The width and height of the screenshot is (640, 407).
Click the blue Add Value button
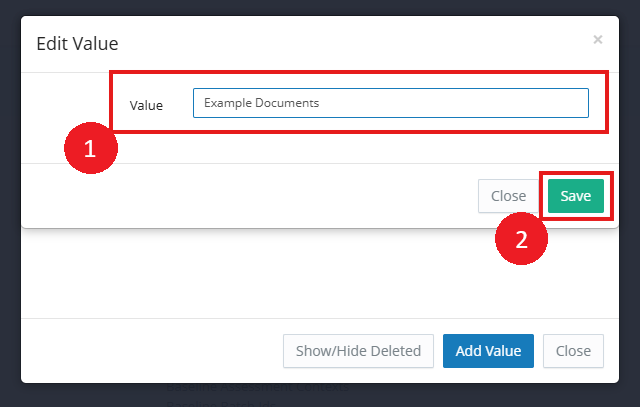488,351
